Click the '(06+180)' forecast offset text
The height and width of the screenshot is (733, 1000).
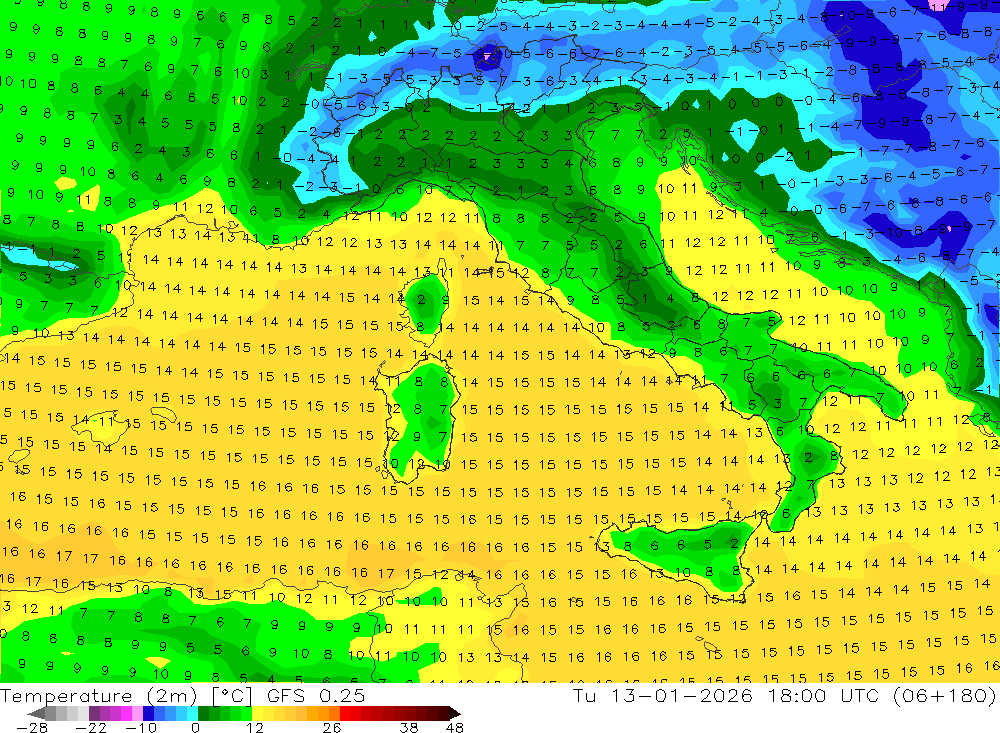(943, 695)
